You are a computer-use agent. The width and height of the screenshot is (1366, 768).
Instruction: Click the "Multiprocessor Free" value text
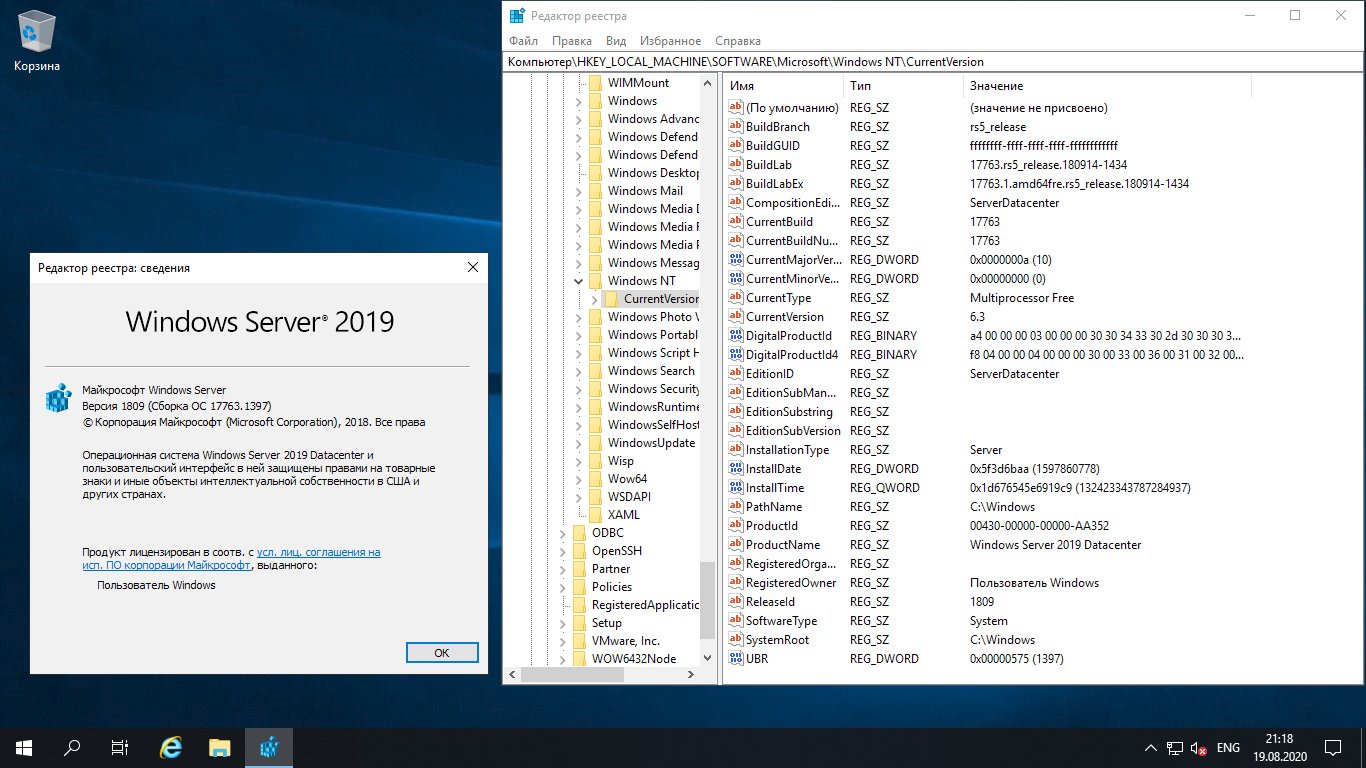pos(1022,298)
